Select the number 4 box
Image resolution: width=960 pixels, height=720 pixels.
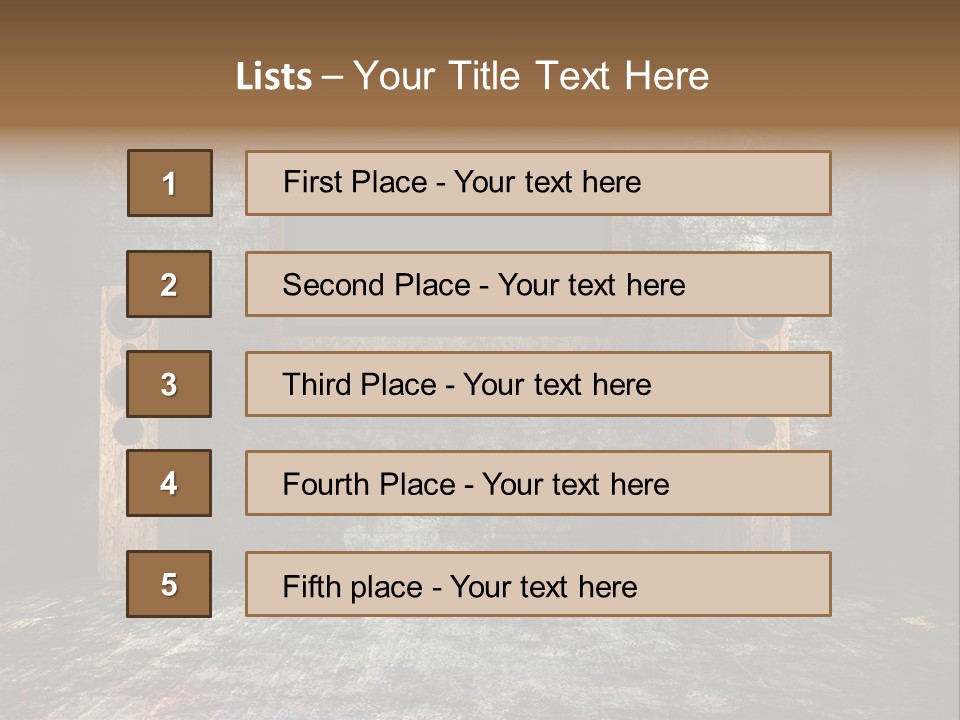[x=169, y=483]
